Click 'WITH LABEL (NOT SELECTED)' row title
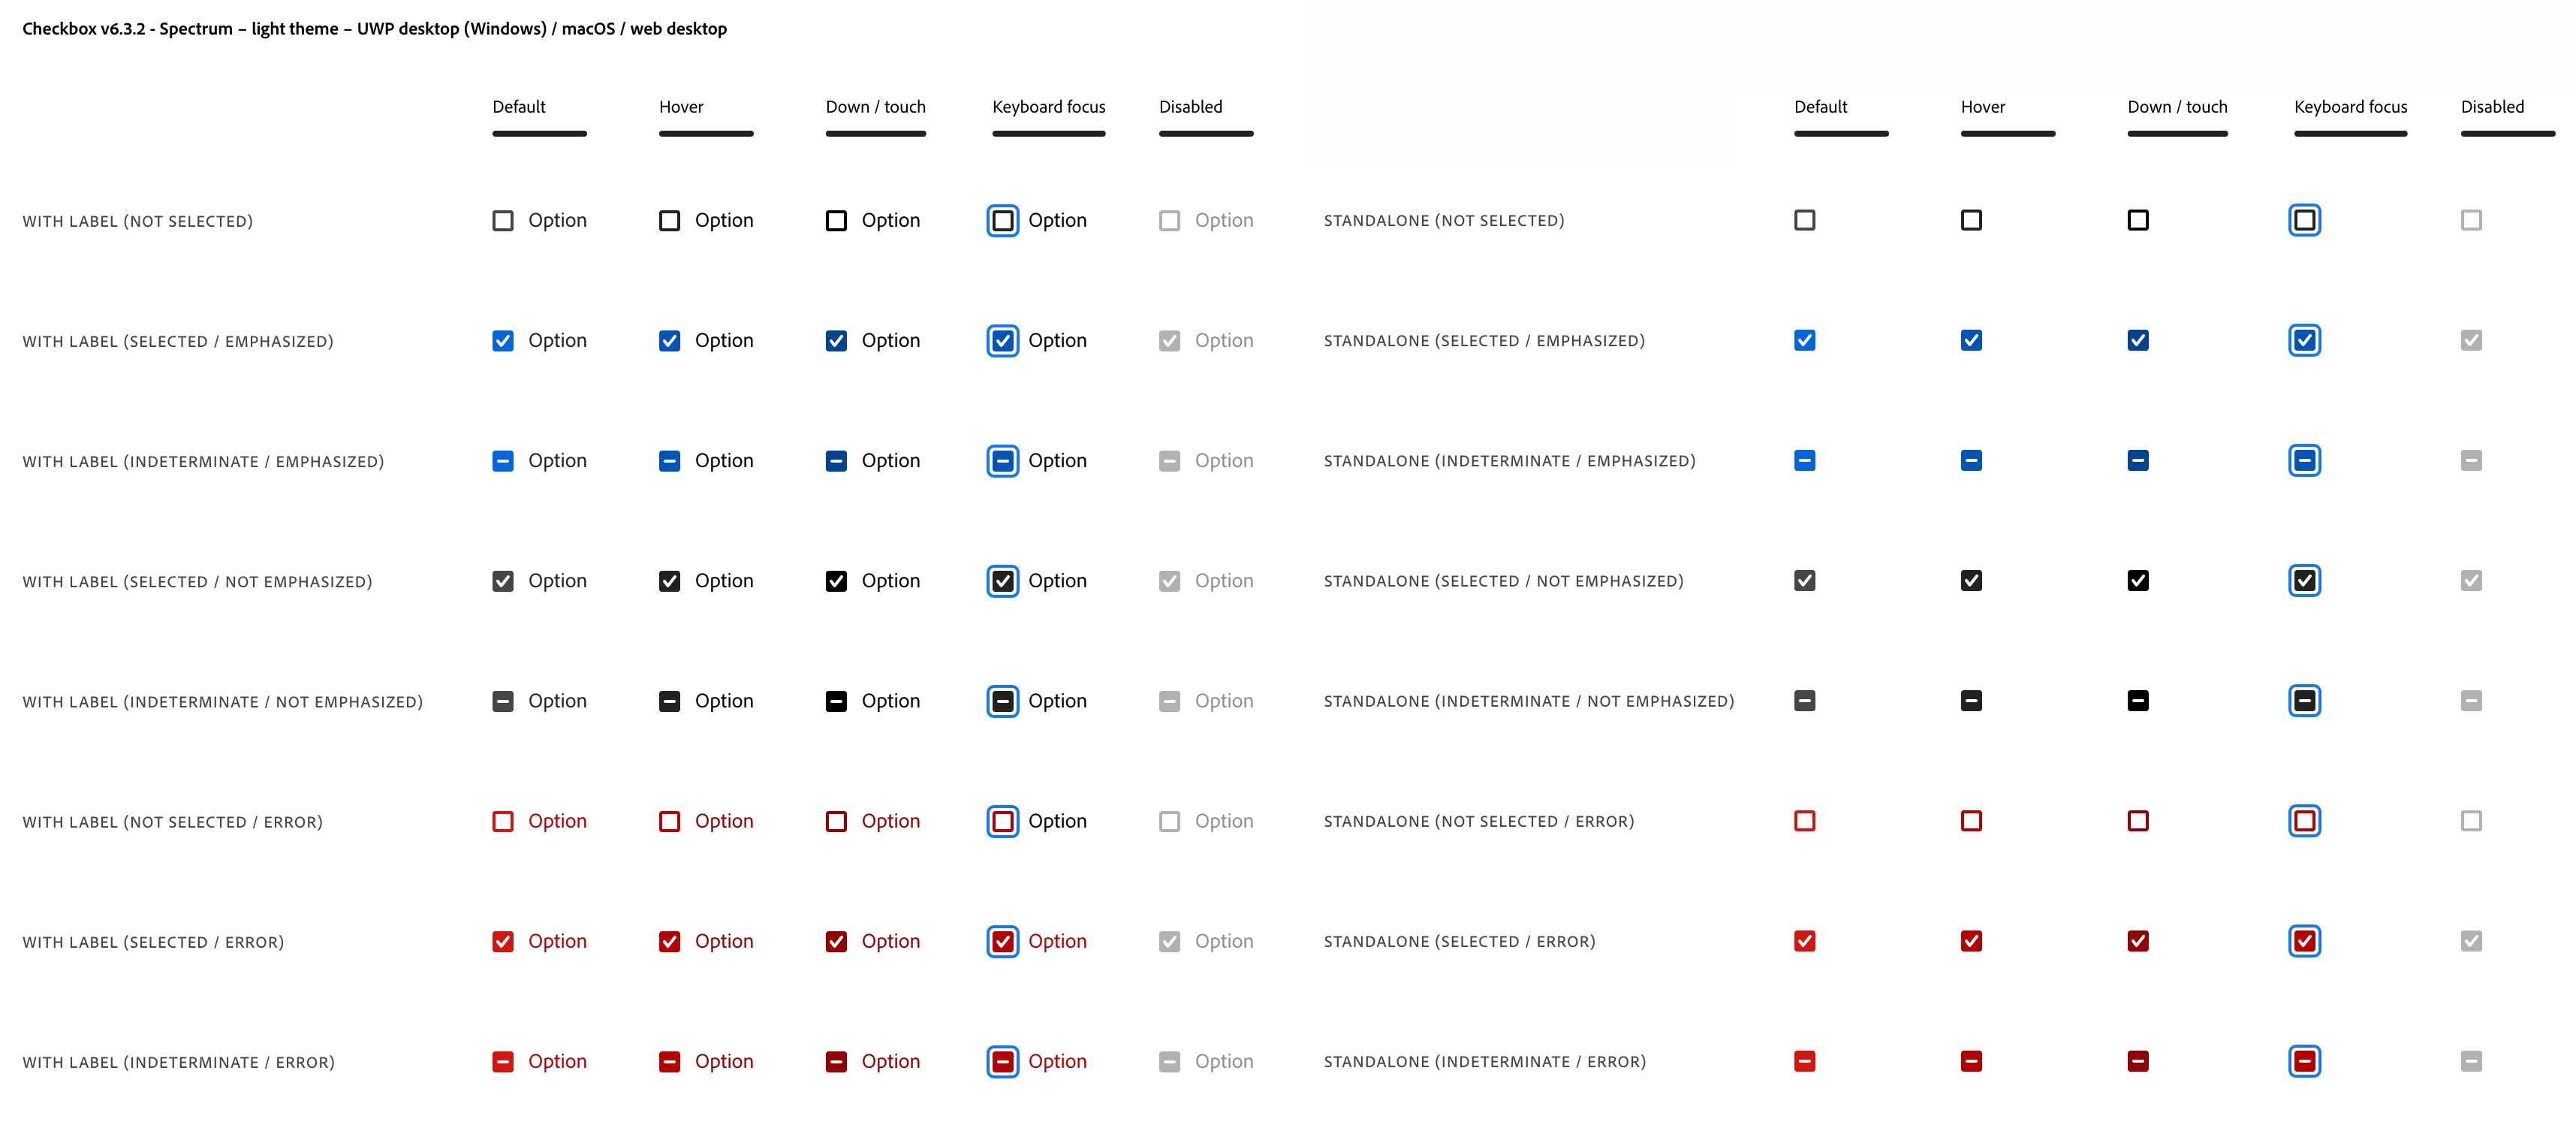The image size is (2576, 1128). click(x=138, y=221)
